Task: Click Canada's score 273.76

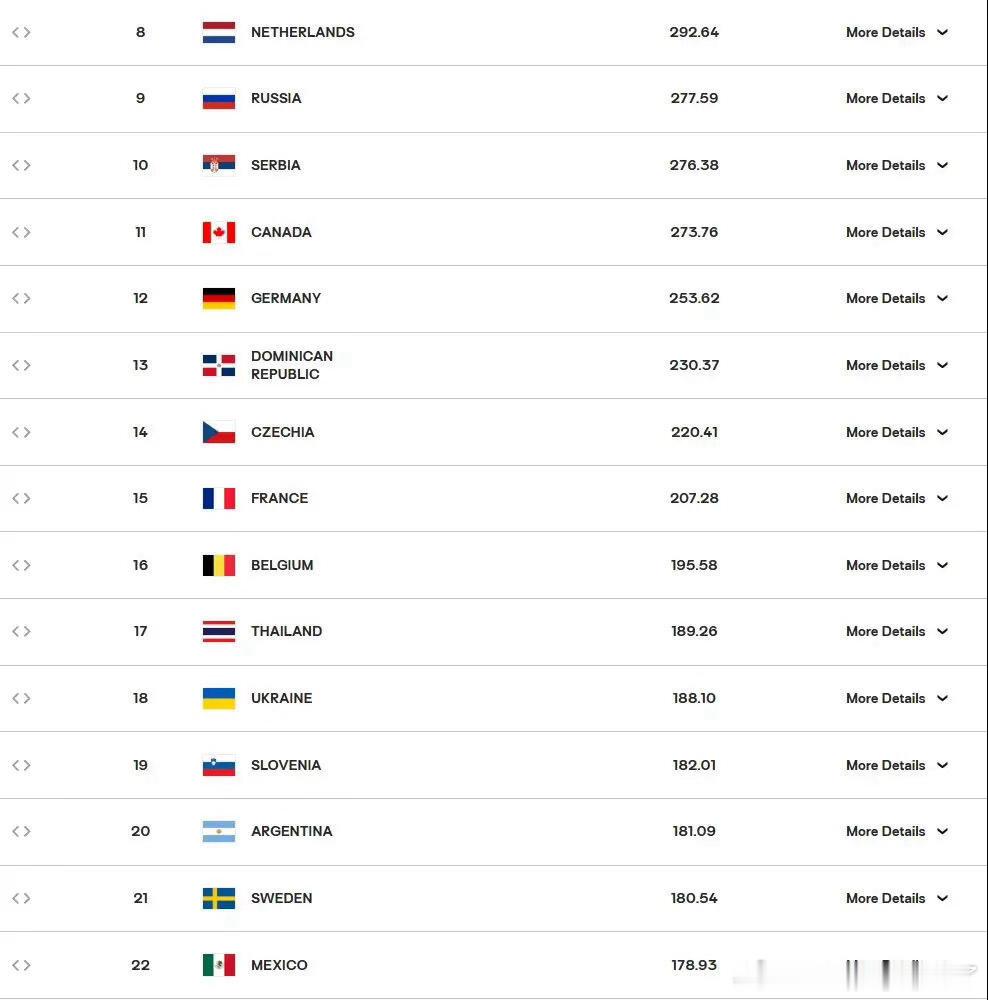Action: (x=694, y=232)
